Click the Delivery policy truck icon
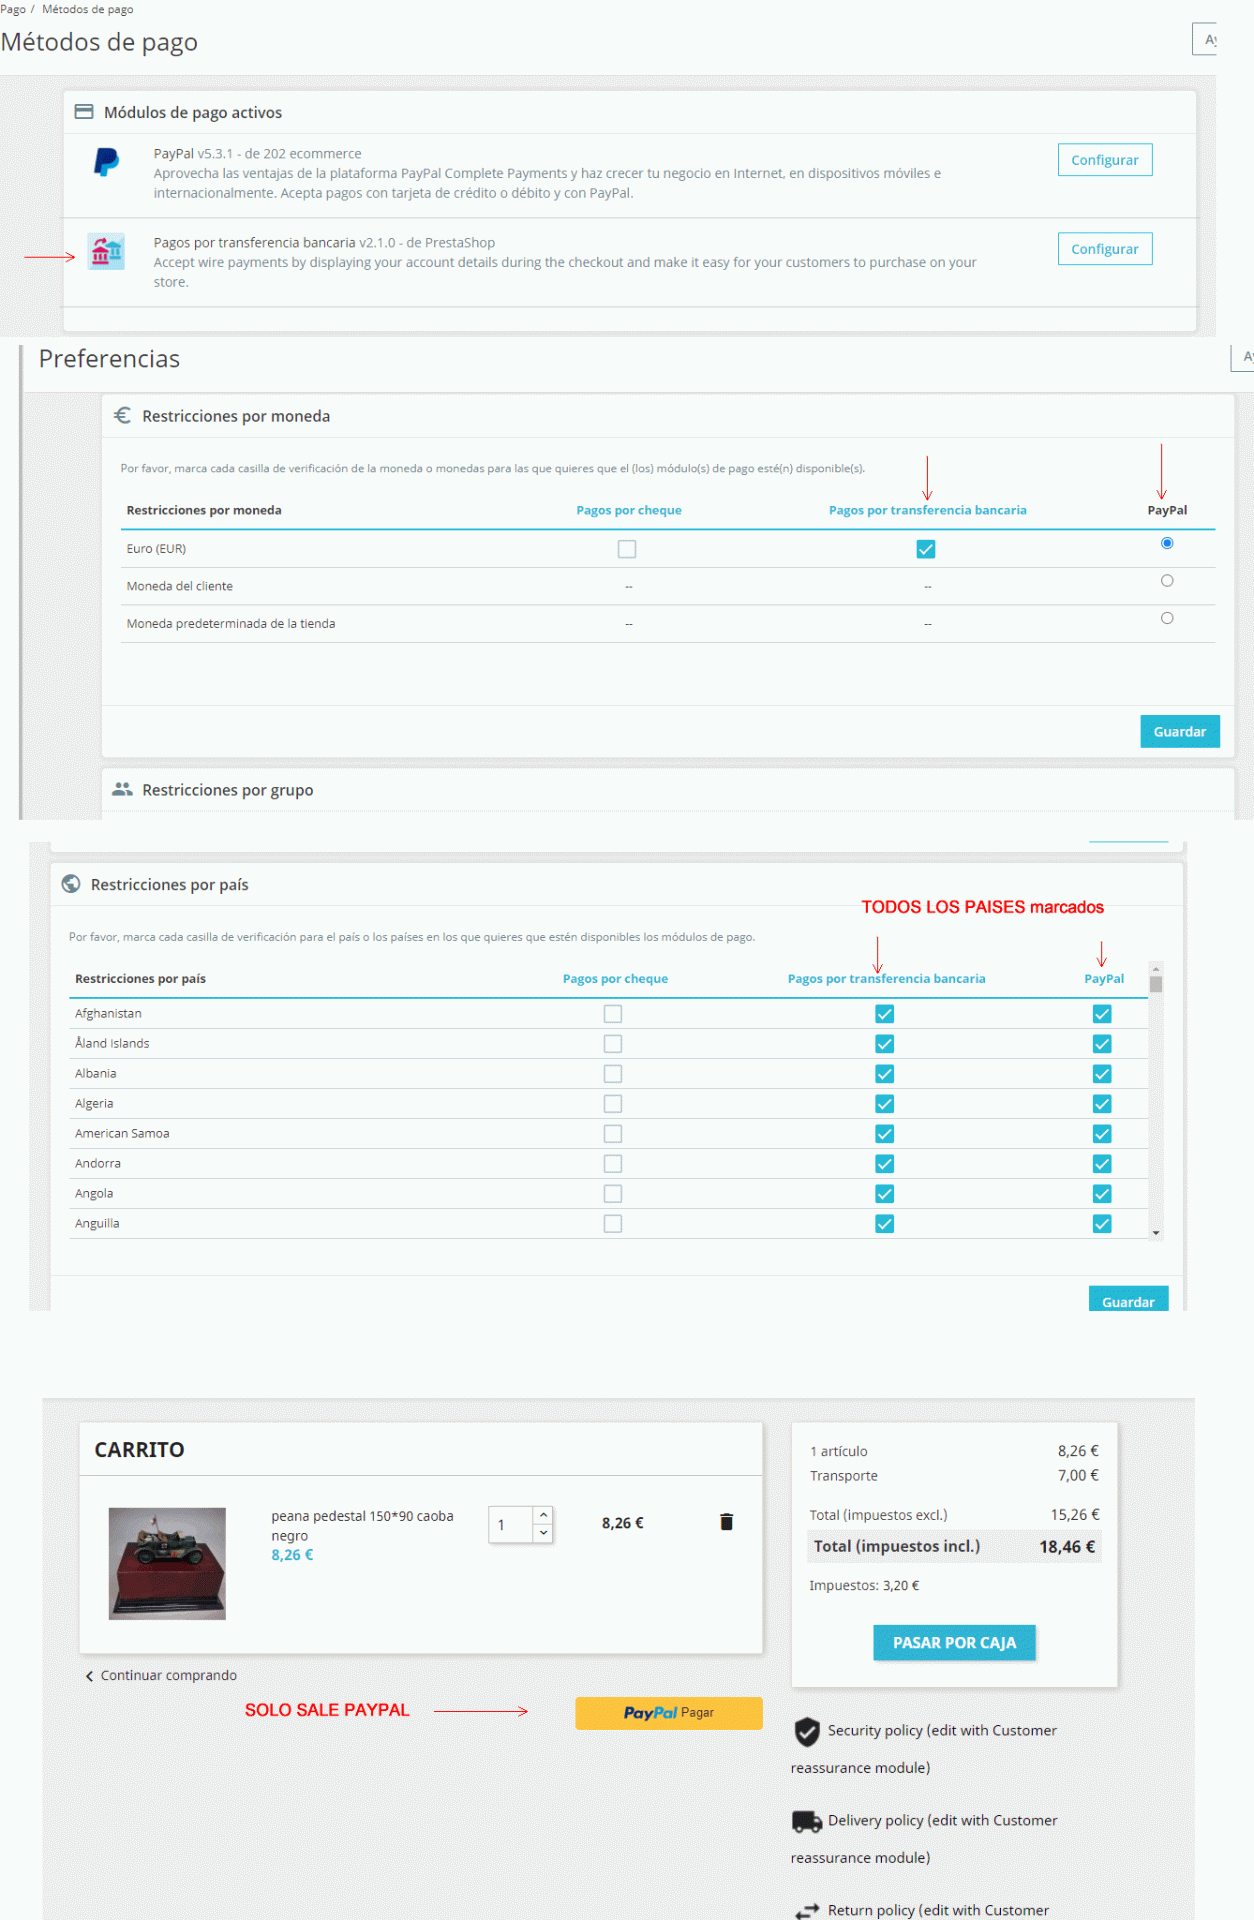1254x1920 pixels. pyautogui.click(x=807, y=1821)
